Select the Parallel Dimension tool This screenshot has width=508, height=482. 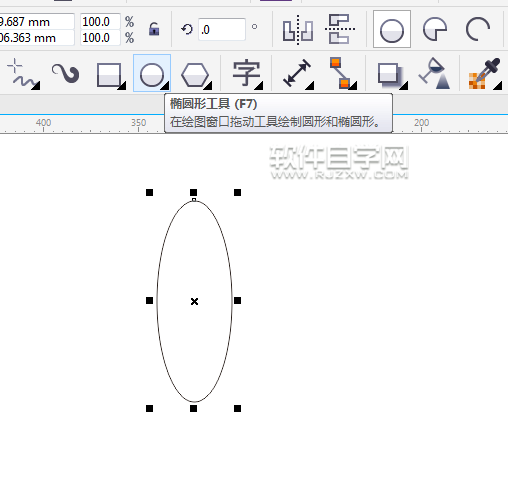pyautogui.click(x=297, y=73)
